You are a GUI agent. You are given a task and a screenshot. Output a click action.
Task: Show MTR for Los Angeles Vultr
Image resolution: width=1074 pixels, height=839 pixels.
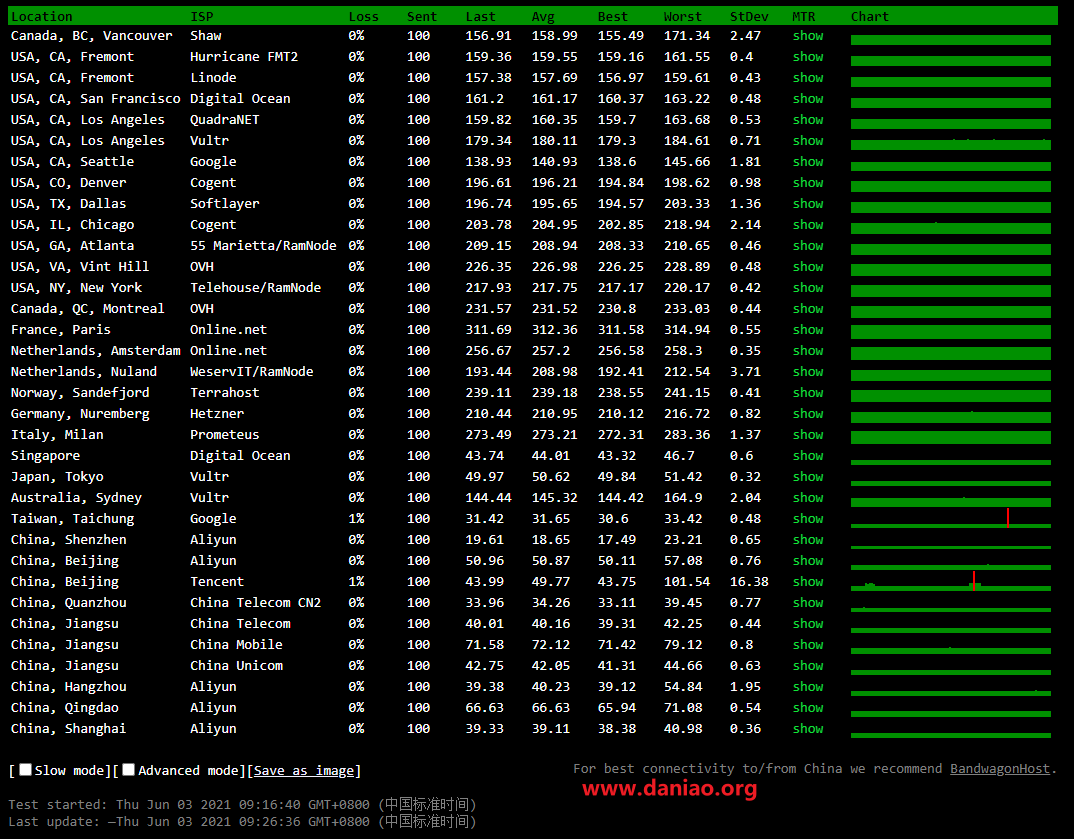pyautogui.click(x=808, y=140)
